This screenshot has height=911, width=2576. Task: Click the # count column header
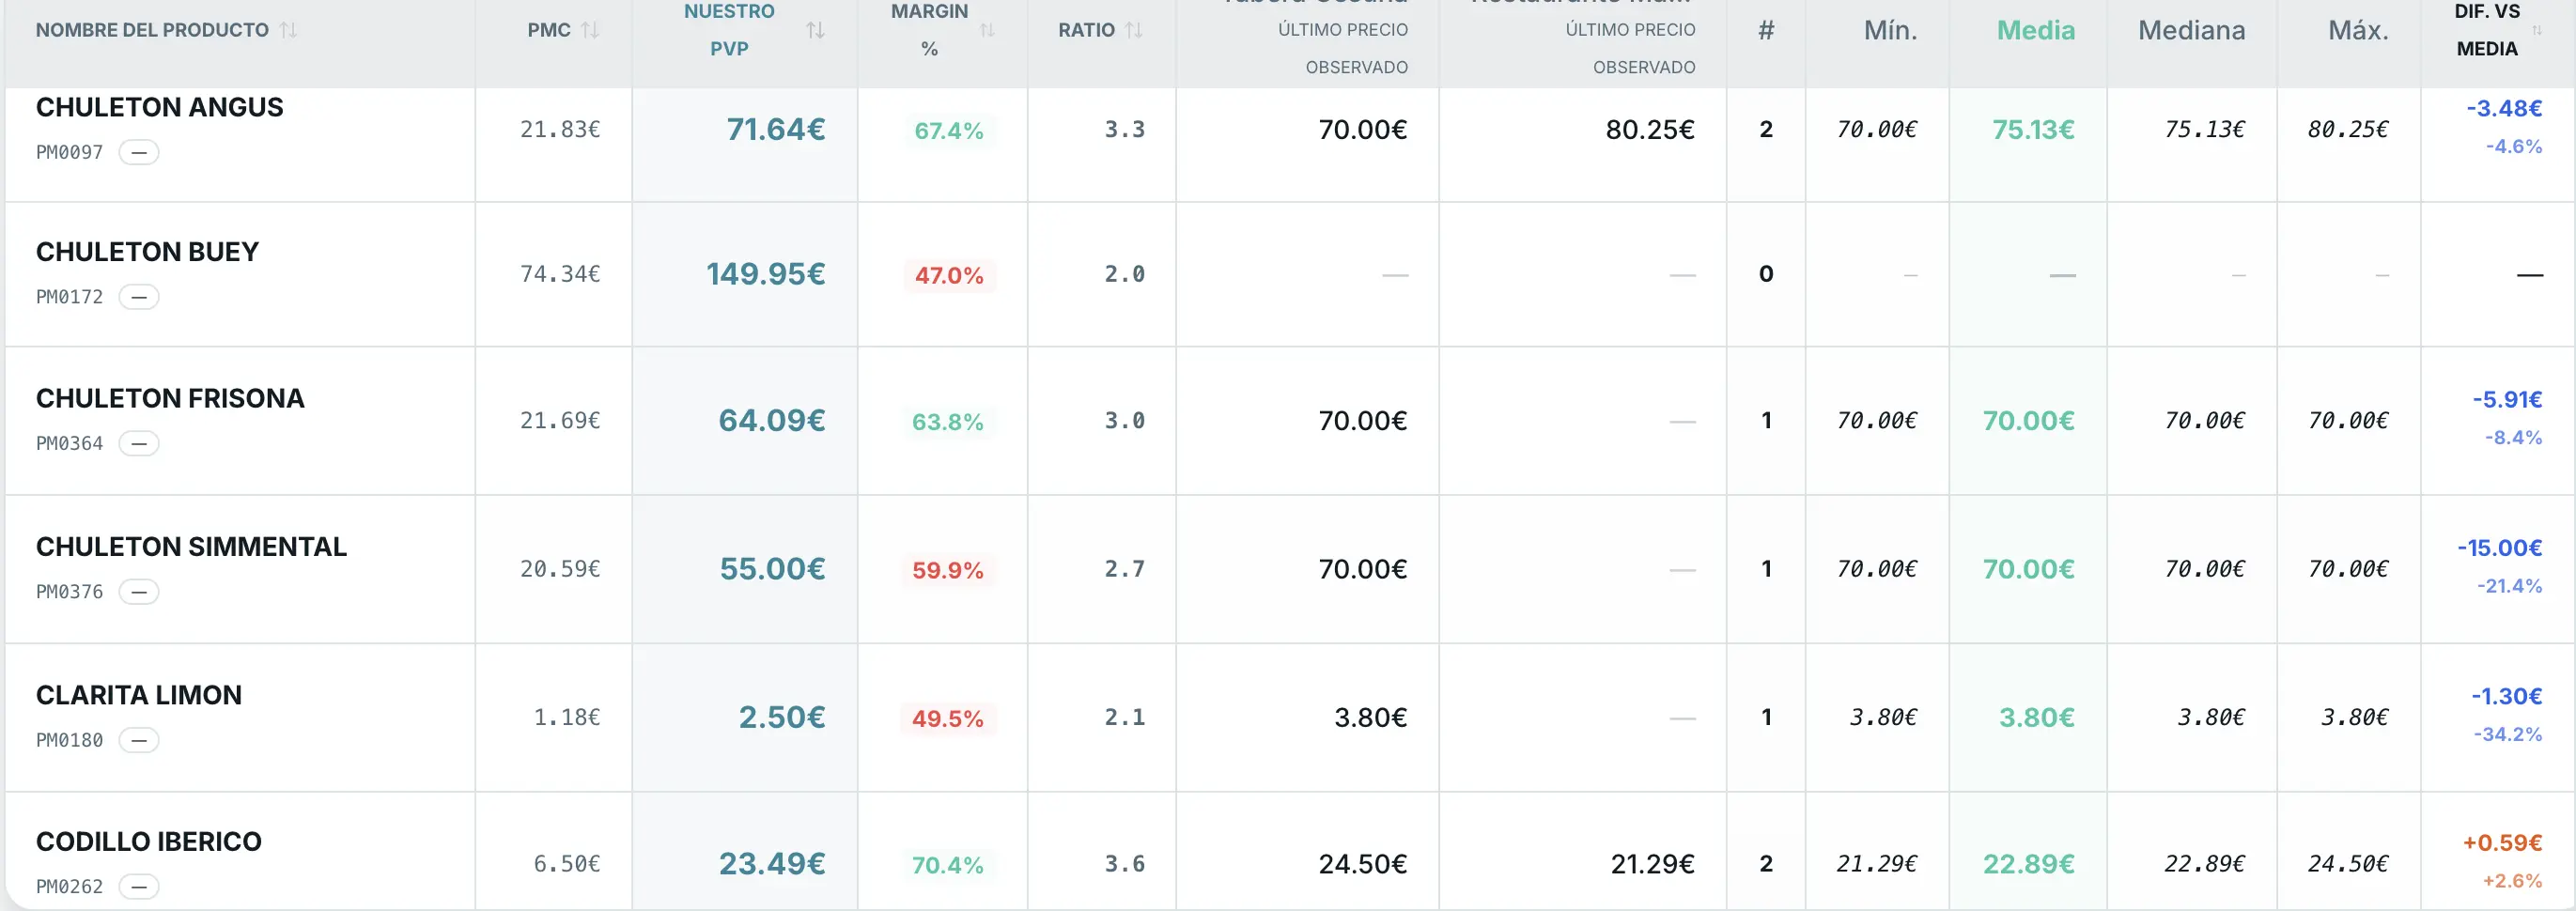point(1766,30)
